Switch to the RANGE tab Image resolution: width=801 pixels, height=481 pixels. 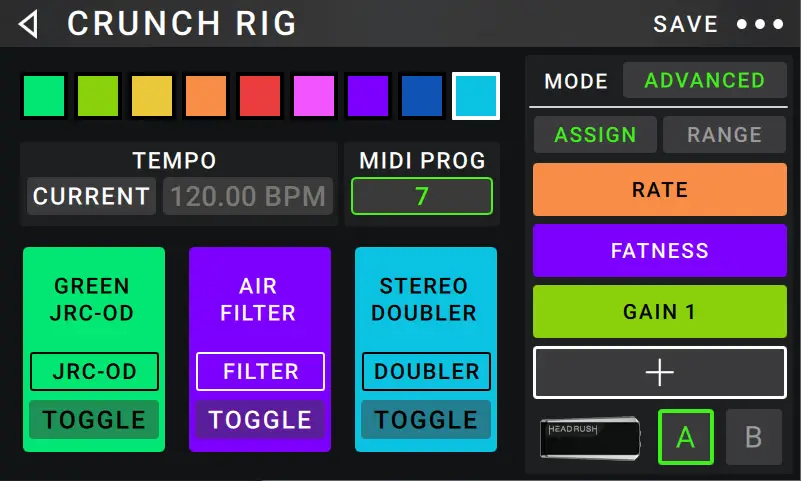point(724,135)
